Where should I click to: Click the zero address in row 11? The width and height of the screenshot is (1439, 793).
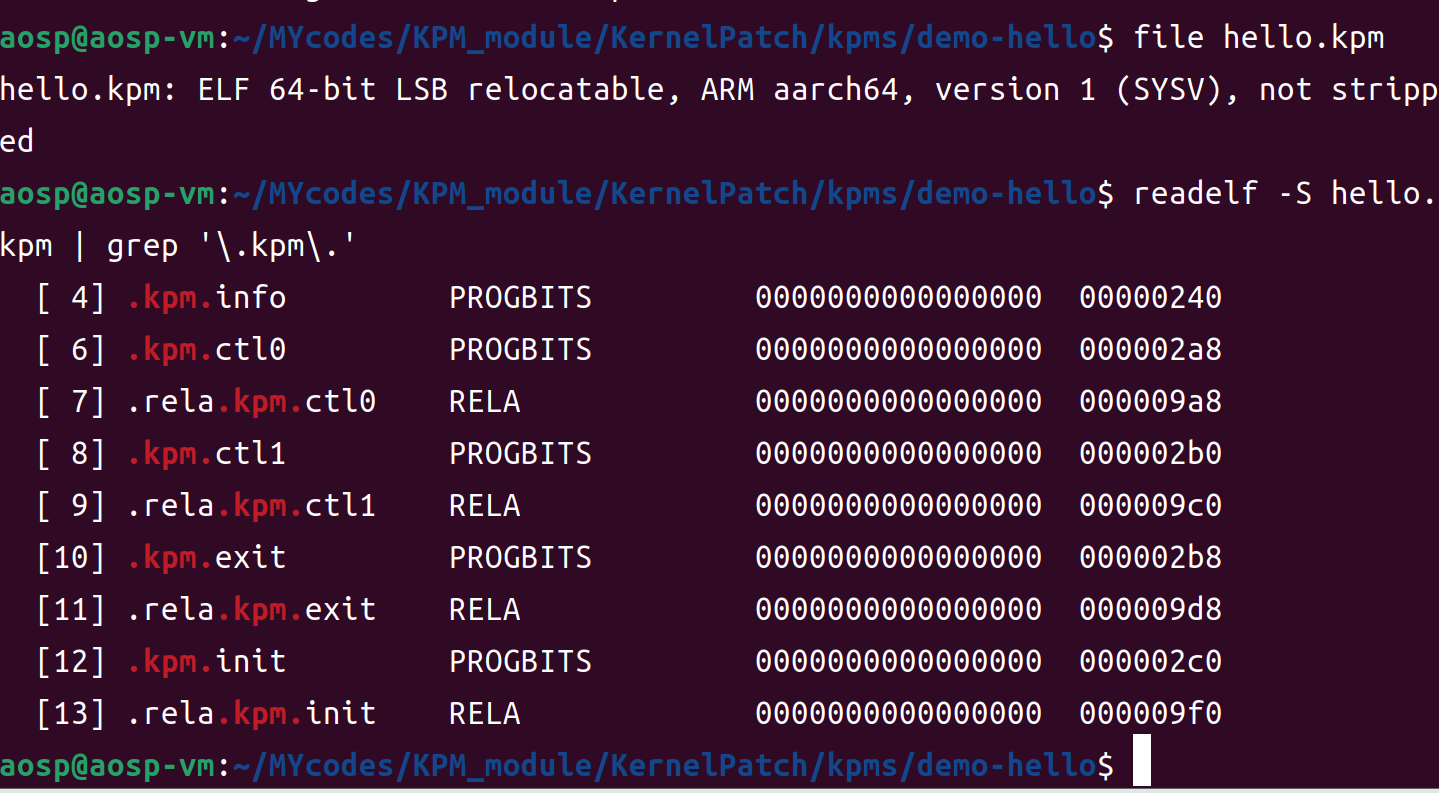coord(899,609)
